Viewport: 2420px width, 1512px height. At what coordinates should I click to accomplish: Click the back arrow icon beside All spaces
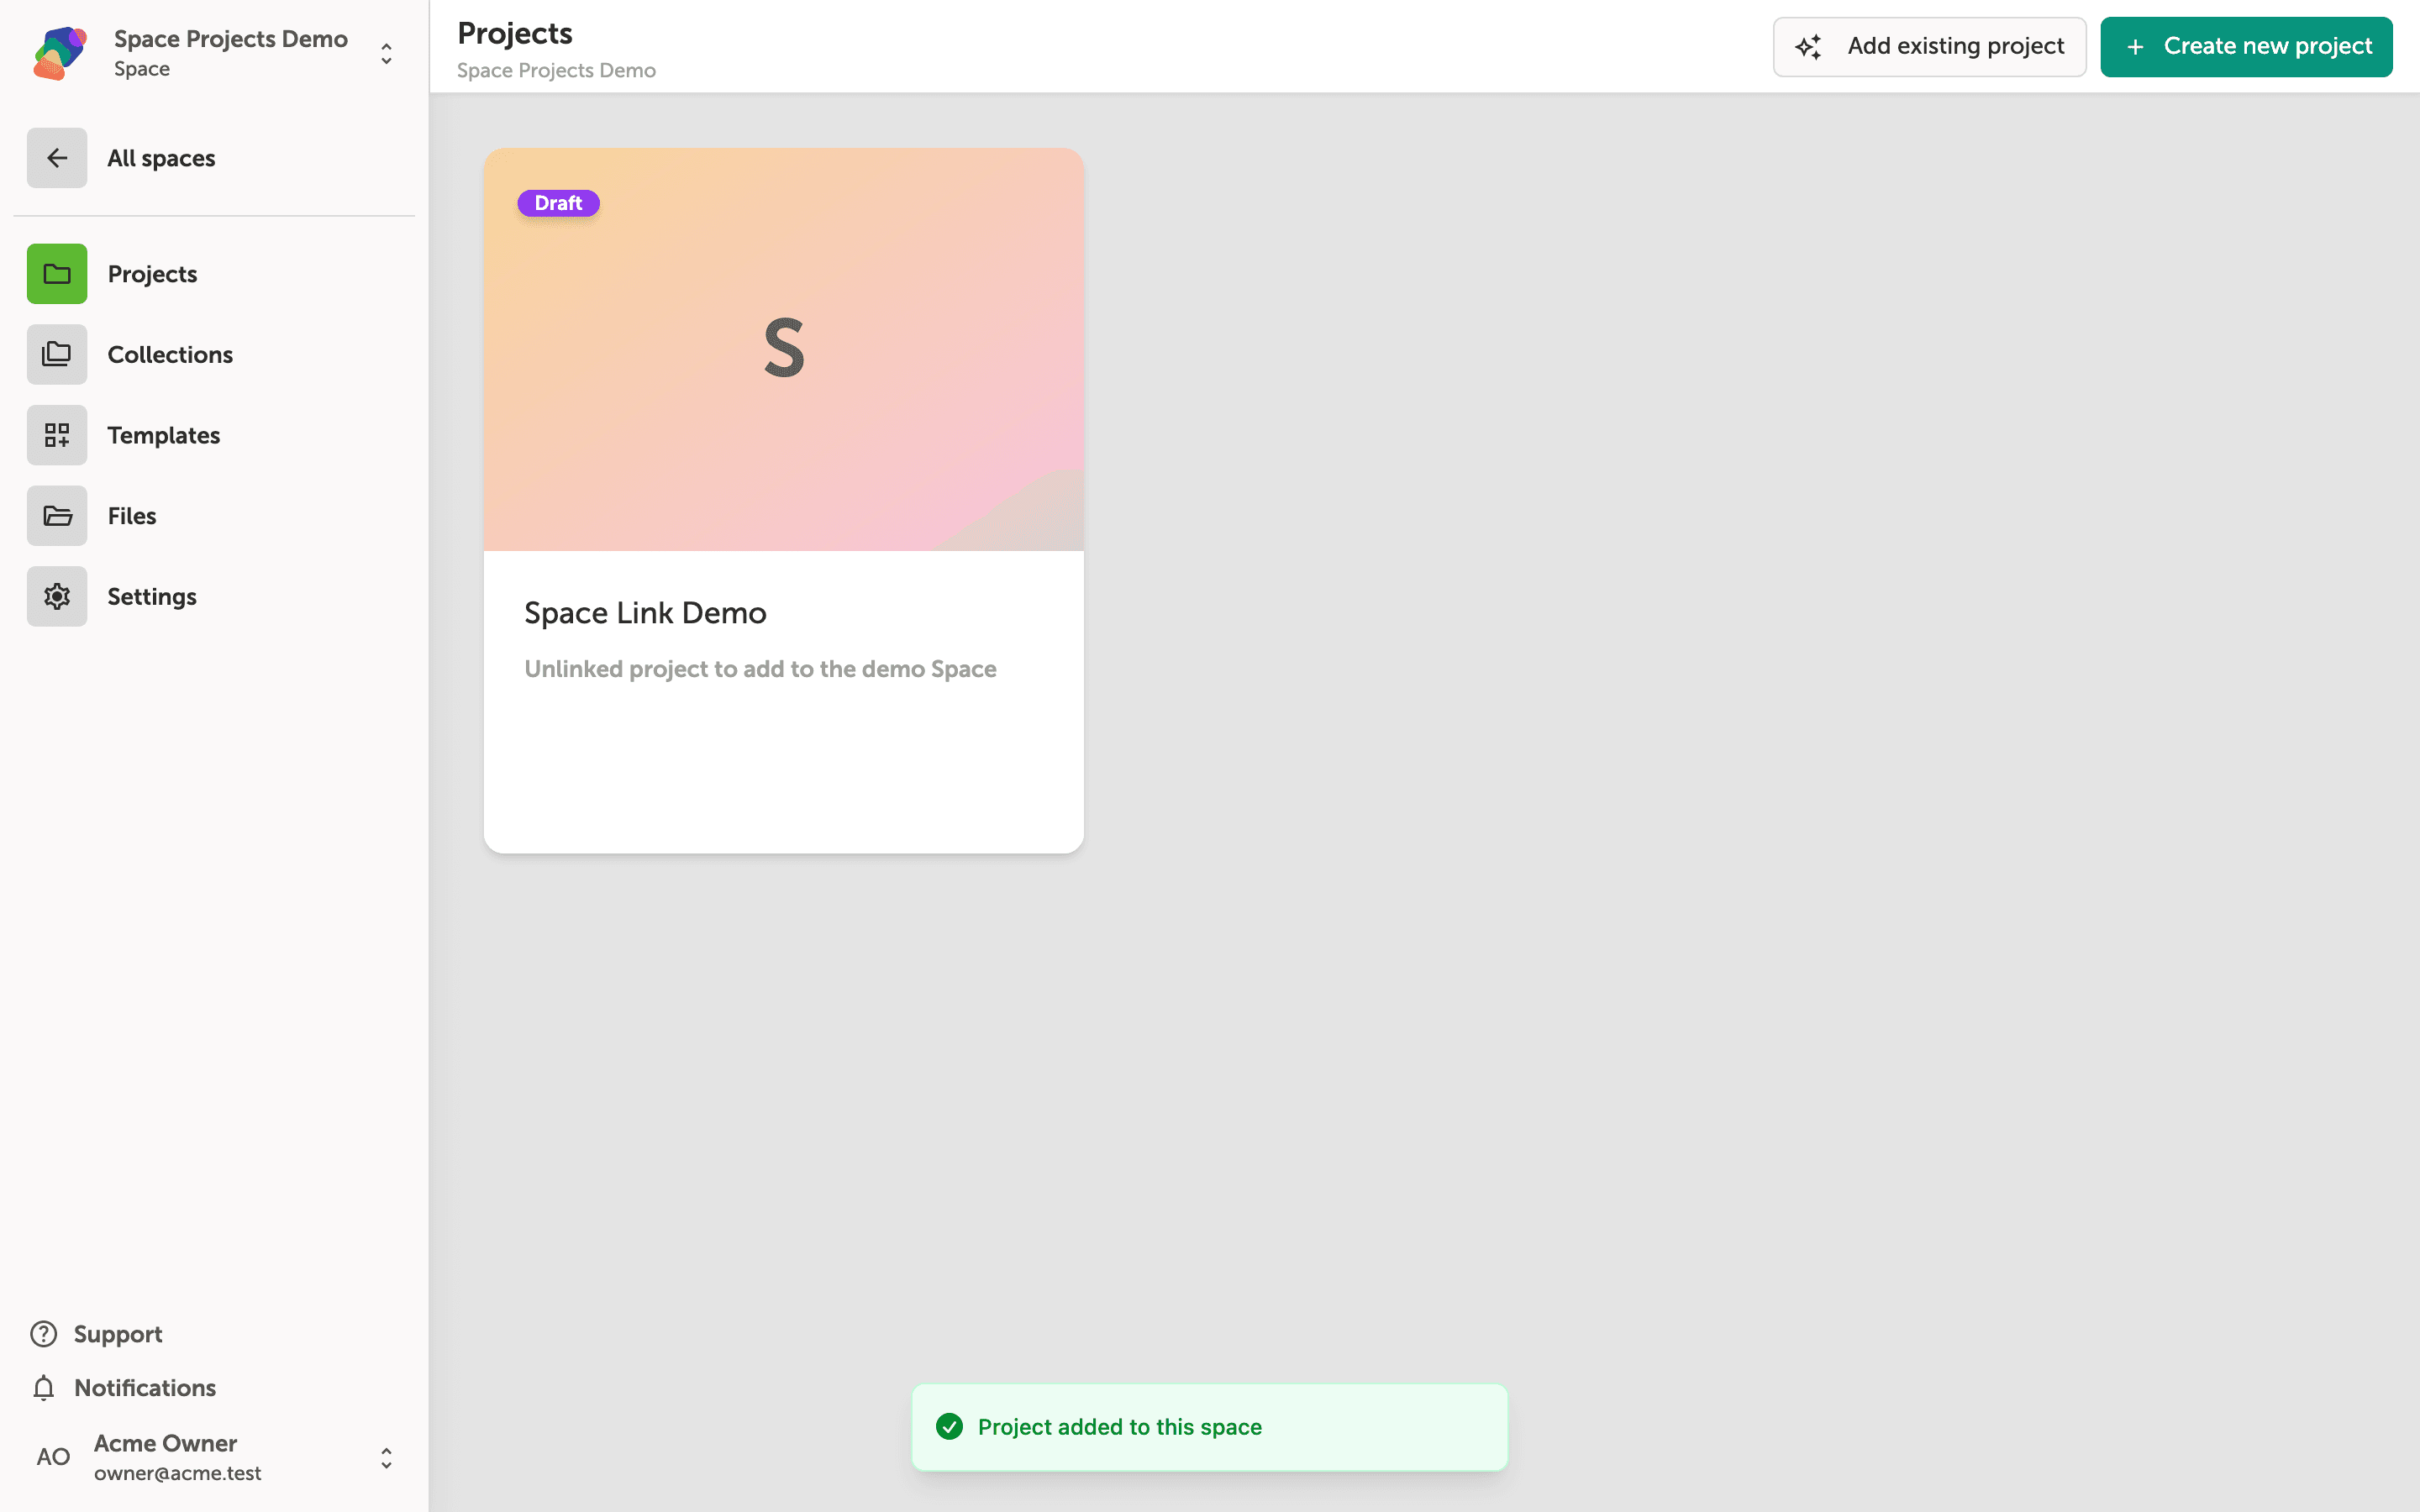pyautogui.click(x=57, y=158)
